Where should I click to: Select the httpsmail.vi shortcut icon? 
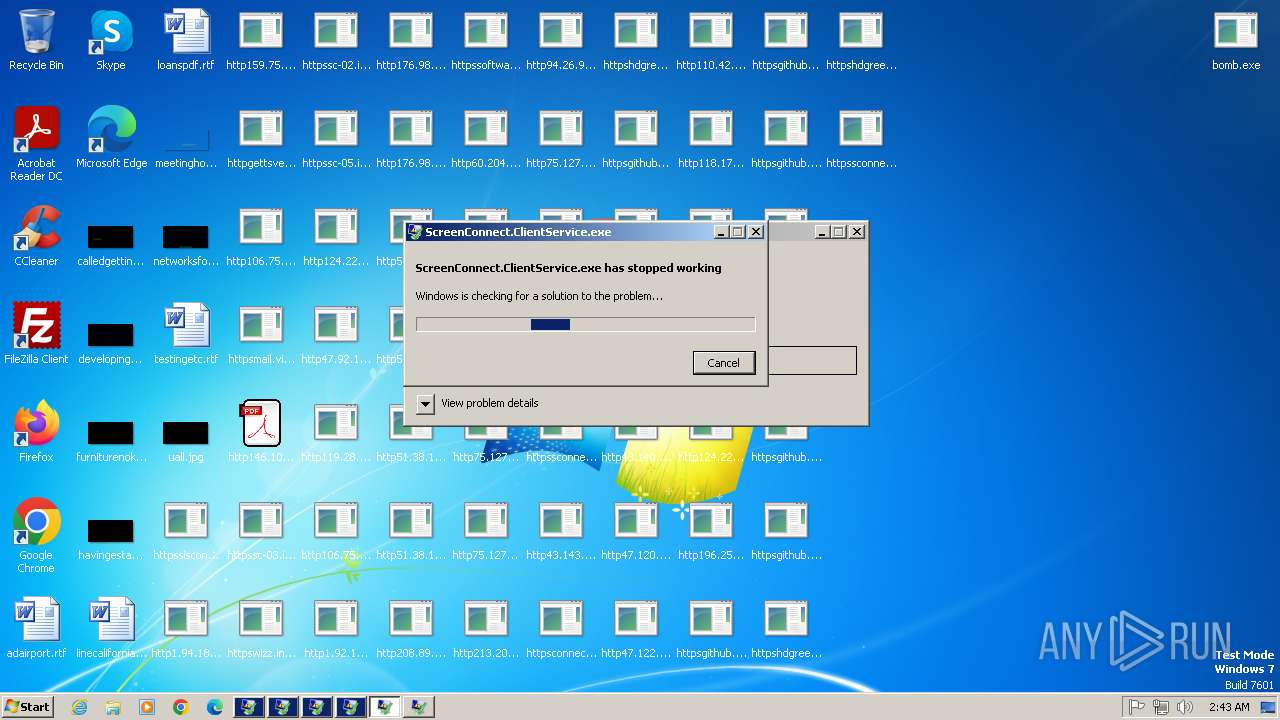[x=261, y=334]
